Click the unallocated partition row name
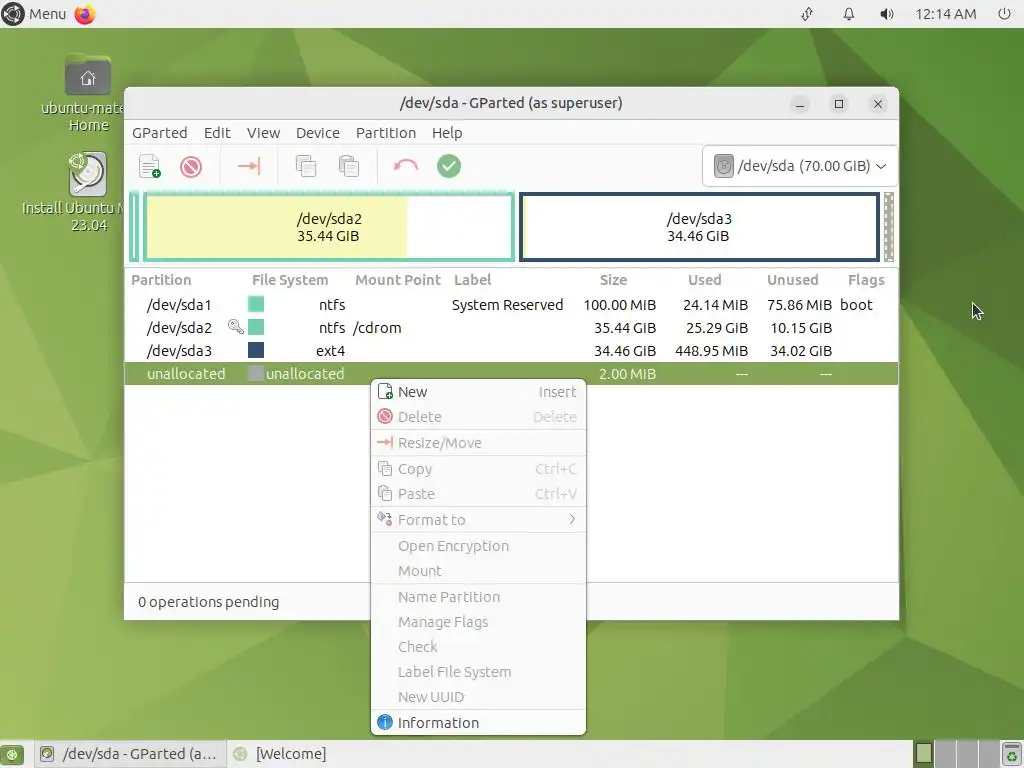Viewport: 1024px width, 768px height. (186, 374)
